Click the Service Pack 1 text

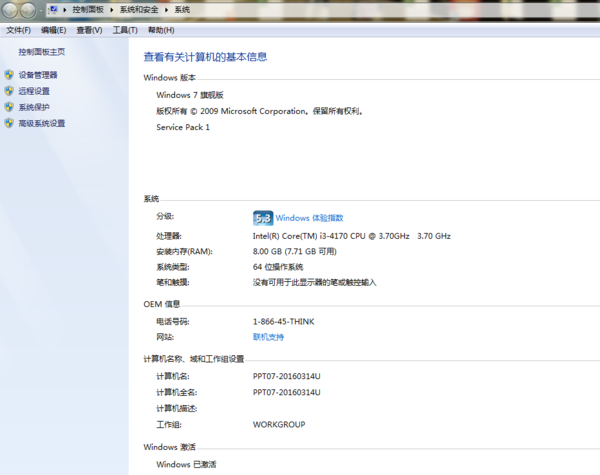coord(183,127)
